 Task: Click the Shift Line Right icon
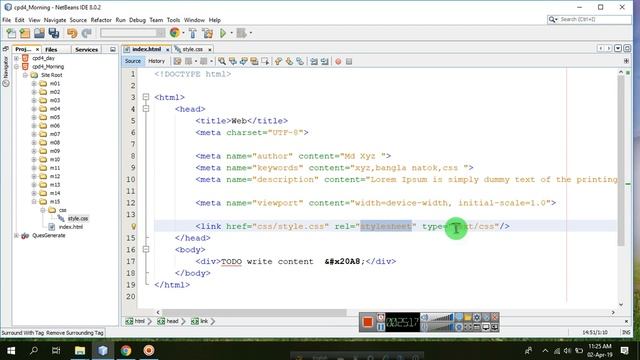pyautogui.click(x=324, y=61)
